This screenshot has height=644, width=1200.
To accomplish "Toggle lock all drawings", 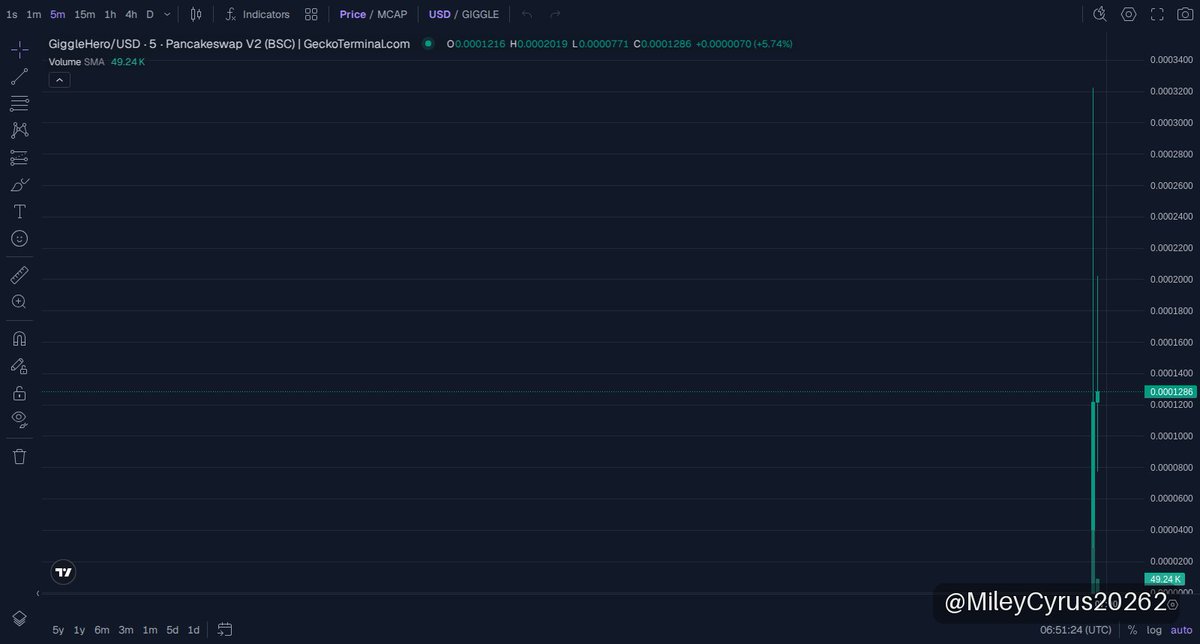I will point(19,393).
